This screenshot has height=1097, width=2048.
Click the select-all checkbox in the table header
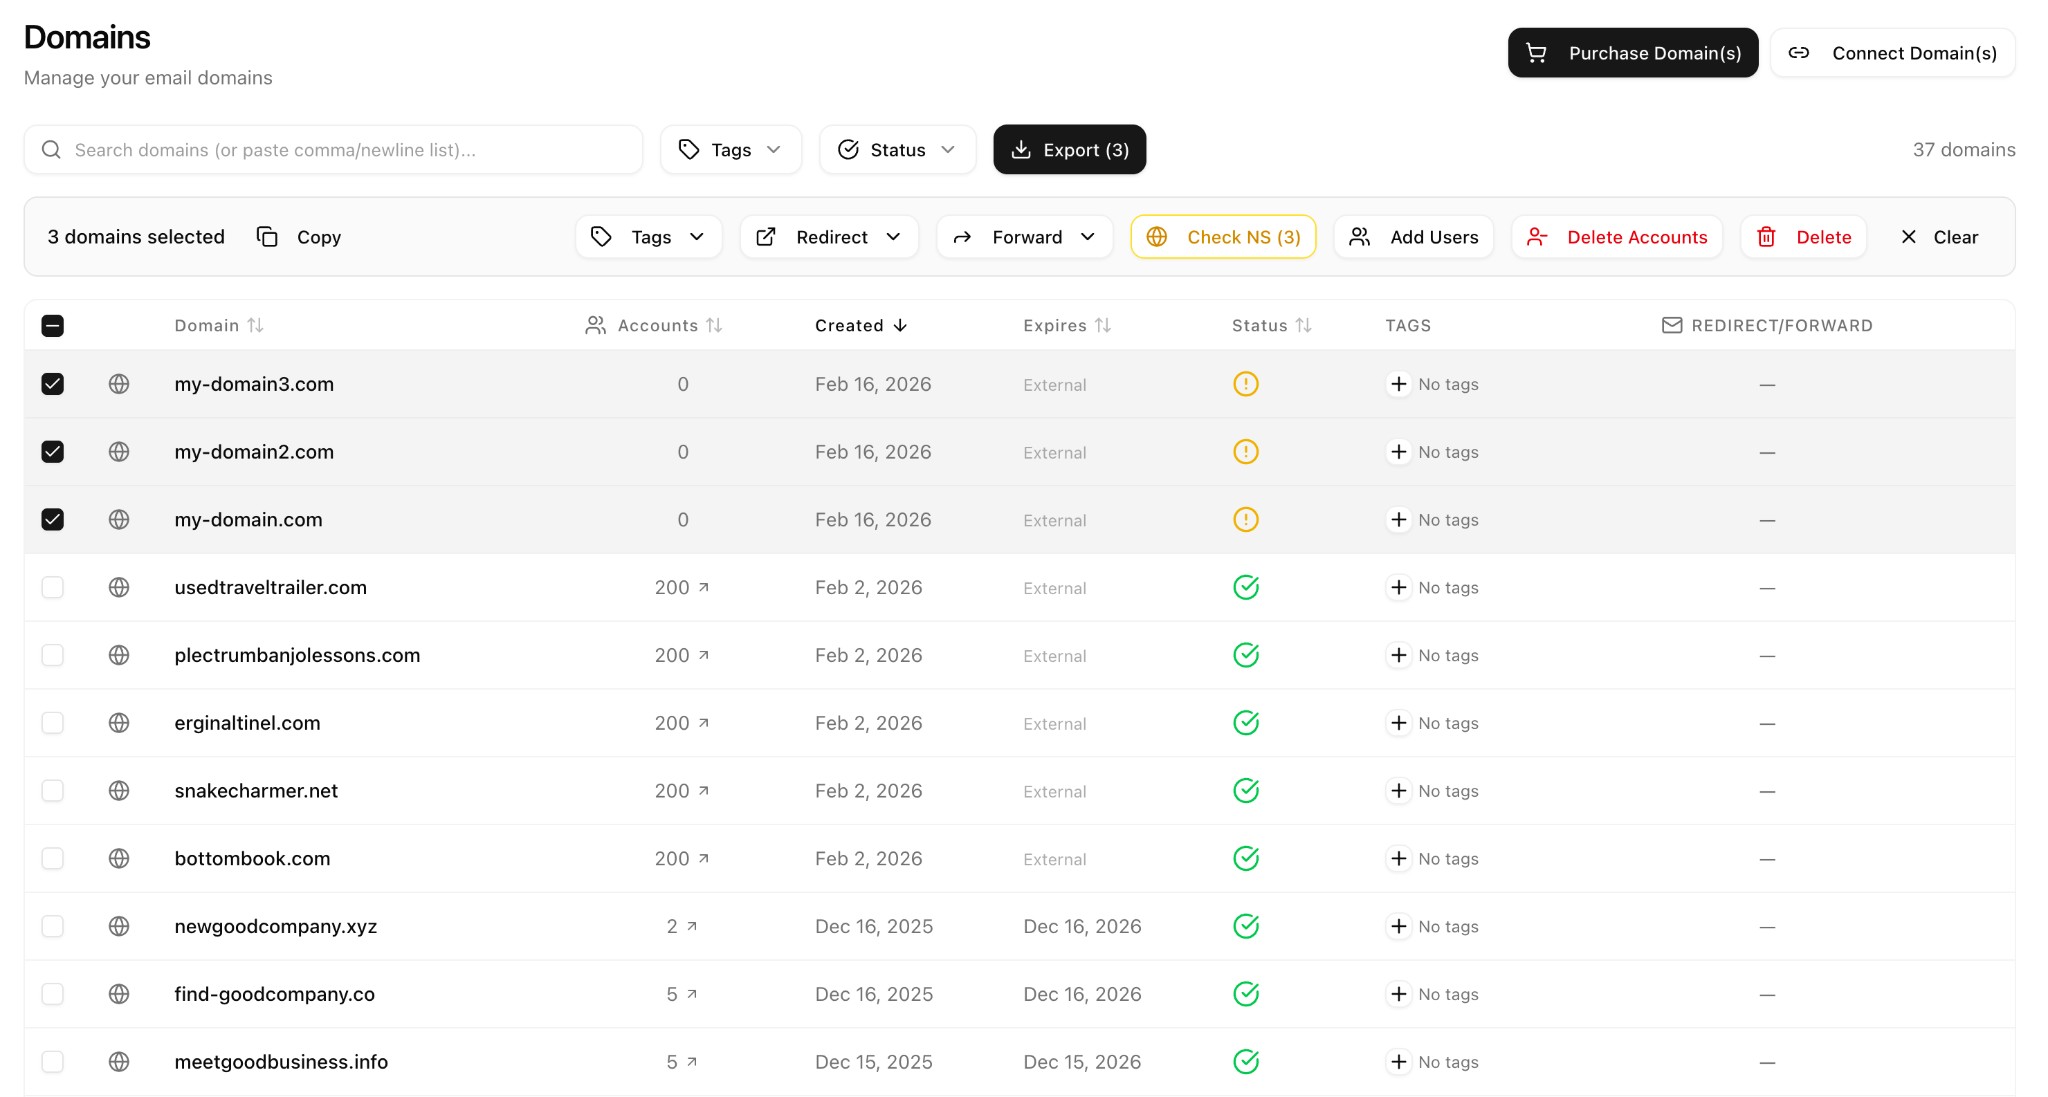pyautogui.click(x=53, y=325)
